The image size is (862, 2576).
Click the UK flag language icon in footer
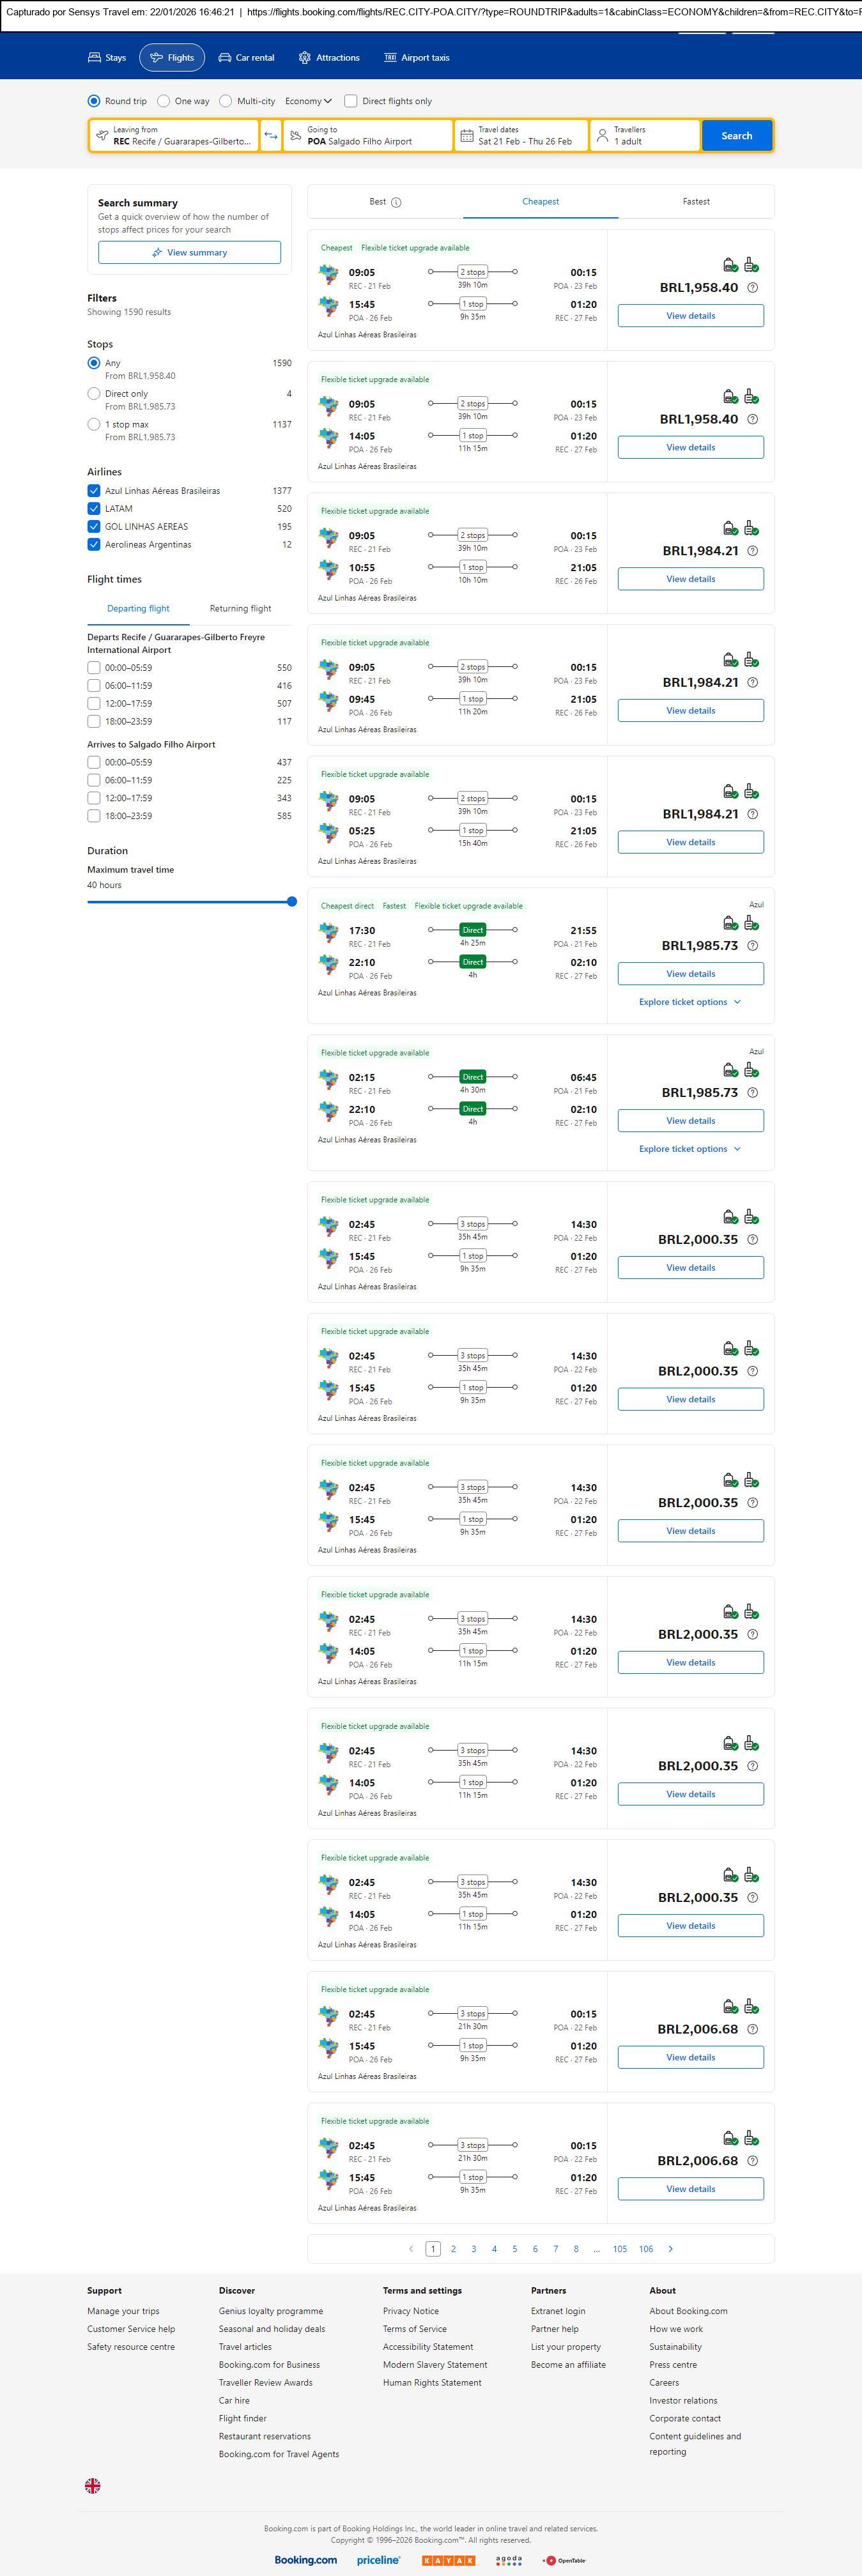point(93,2485)
